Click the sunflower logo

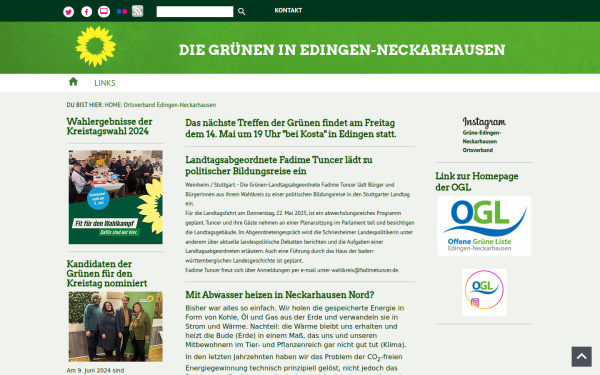[96, 47]
